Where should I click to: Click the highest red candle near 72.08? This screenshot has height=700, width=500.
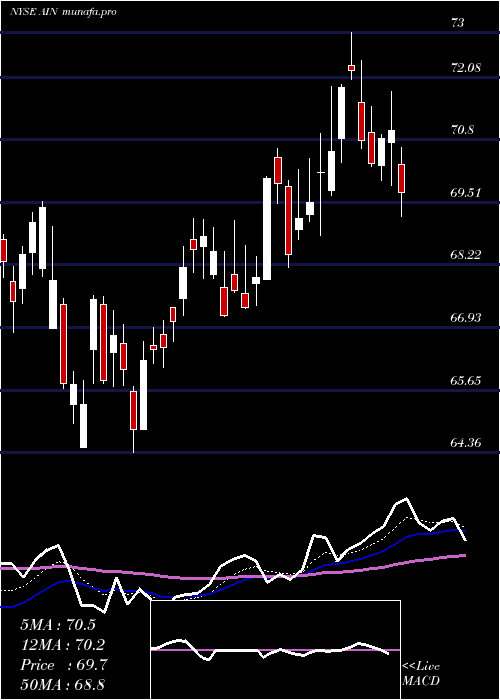pos(351,68)
